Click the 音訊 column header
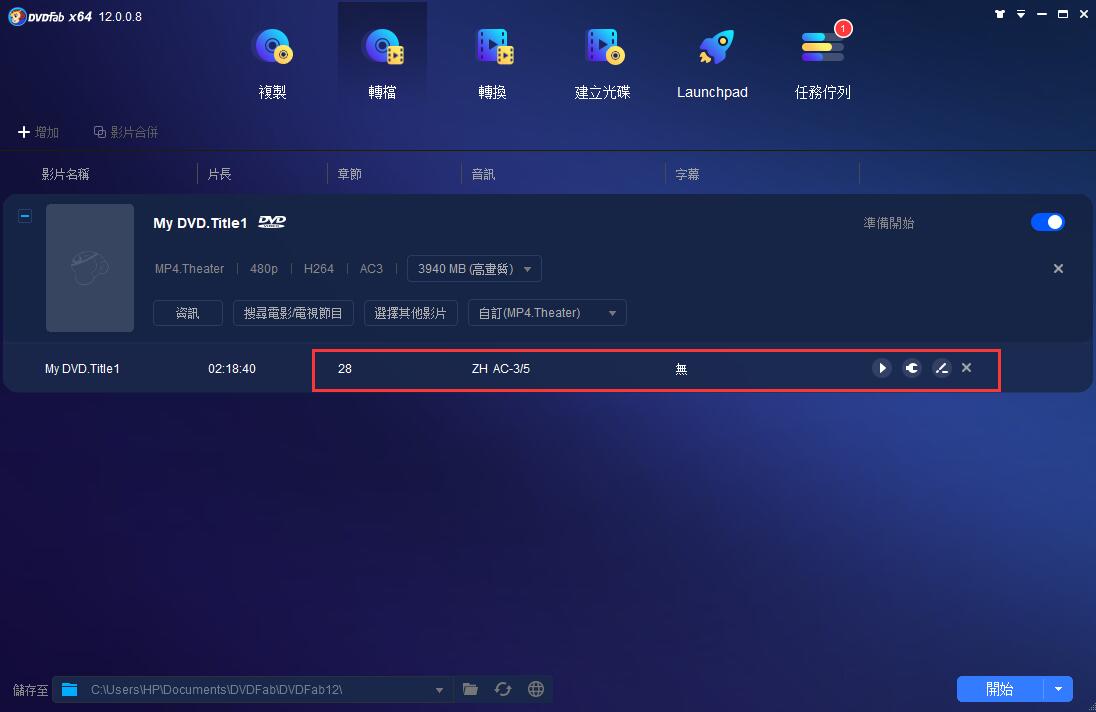 tap(483, 174)
